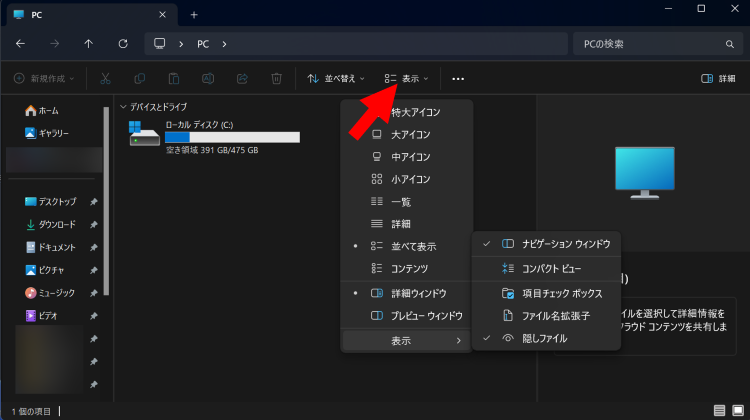This screenshot has width=750, height=420.
Task: Click pin icon beside ピクチャ
Action: click(x=94, y=270)
